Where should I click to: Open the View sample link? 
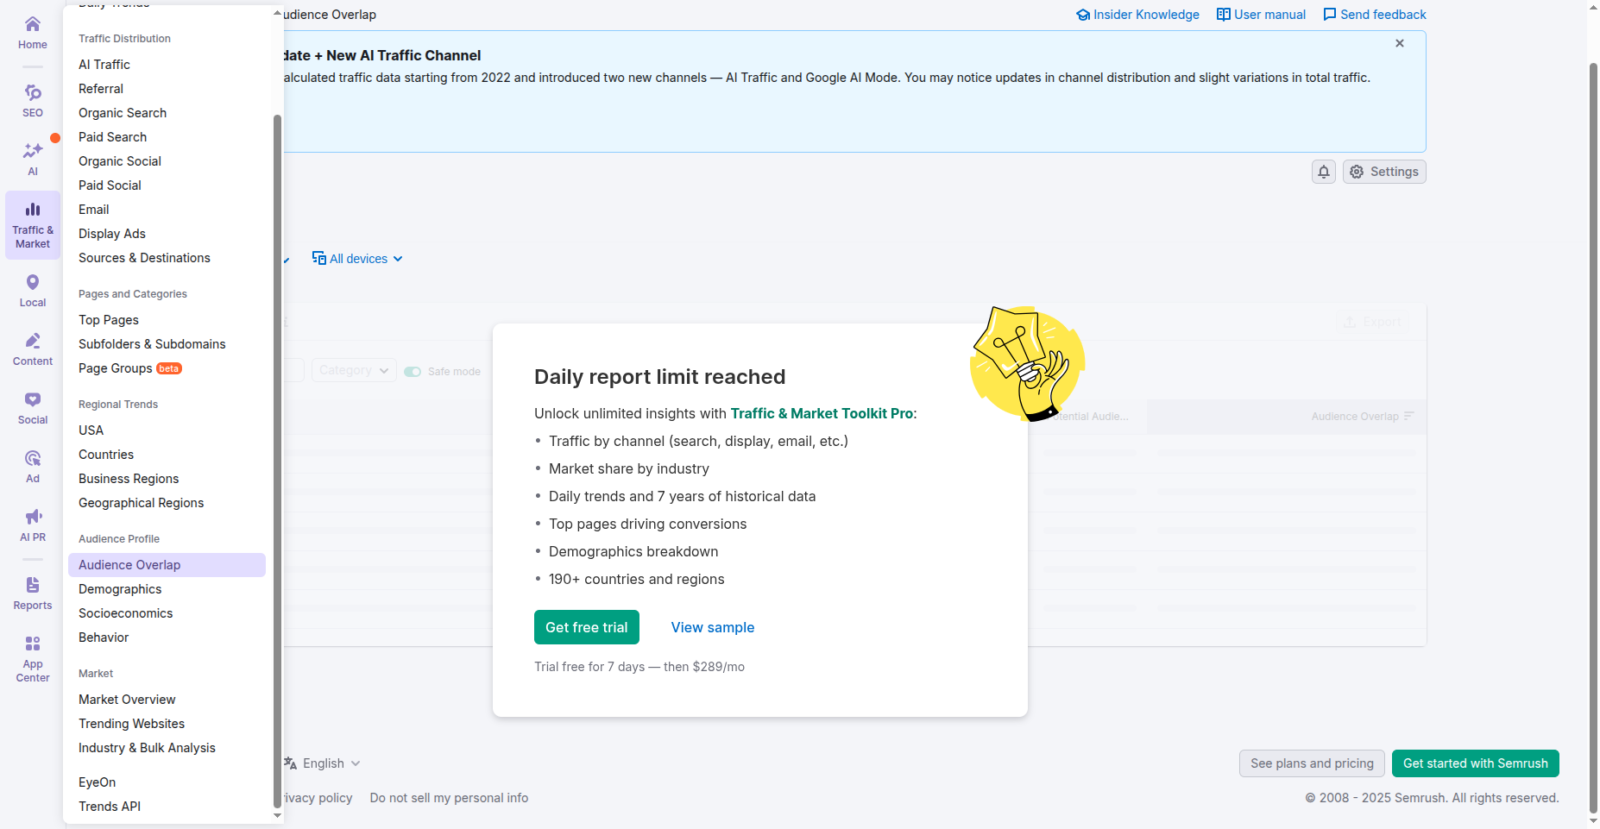tap(712, 628)
